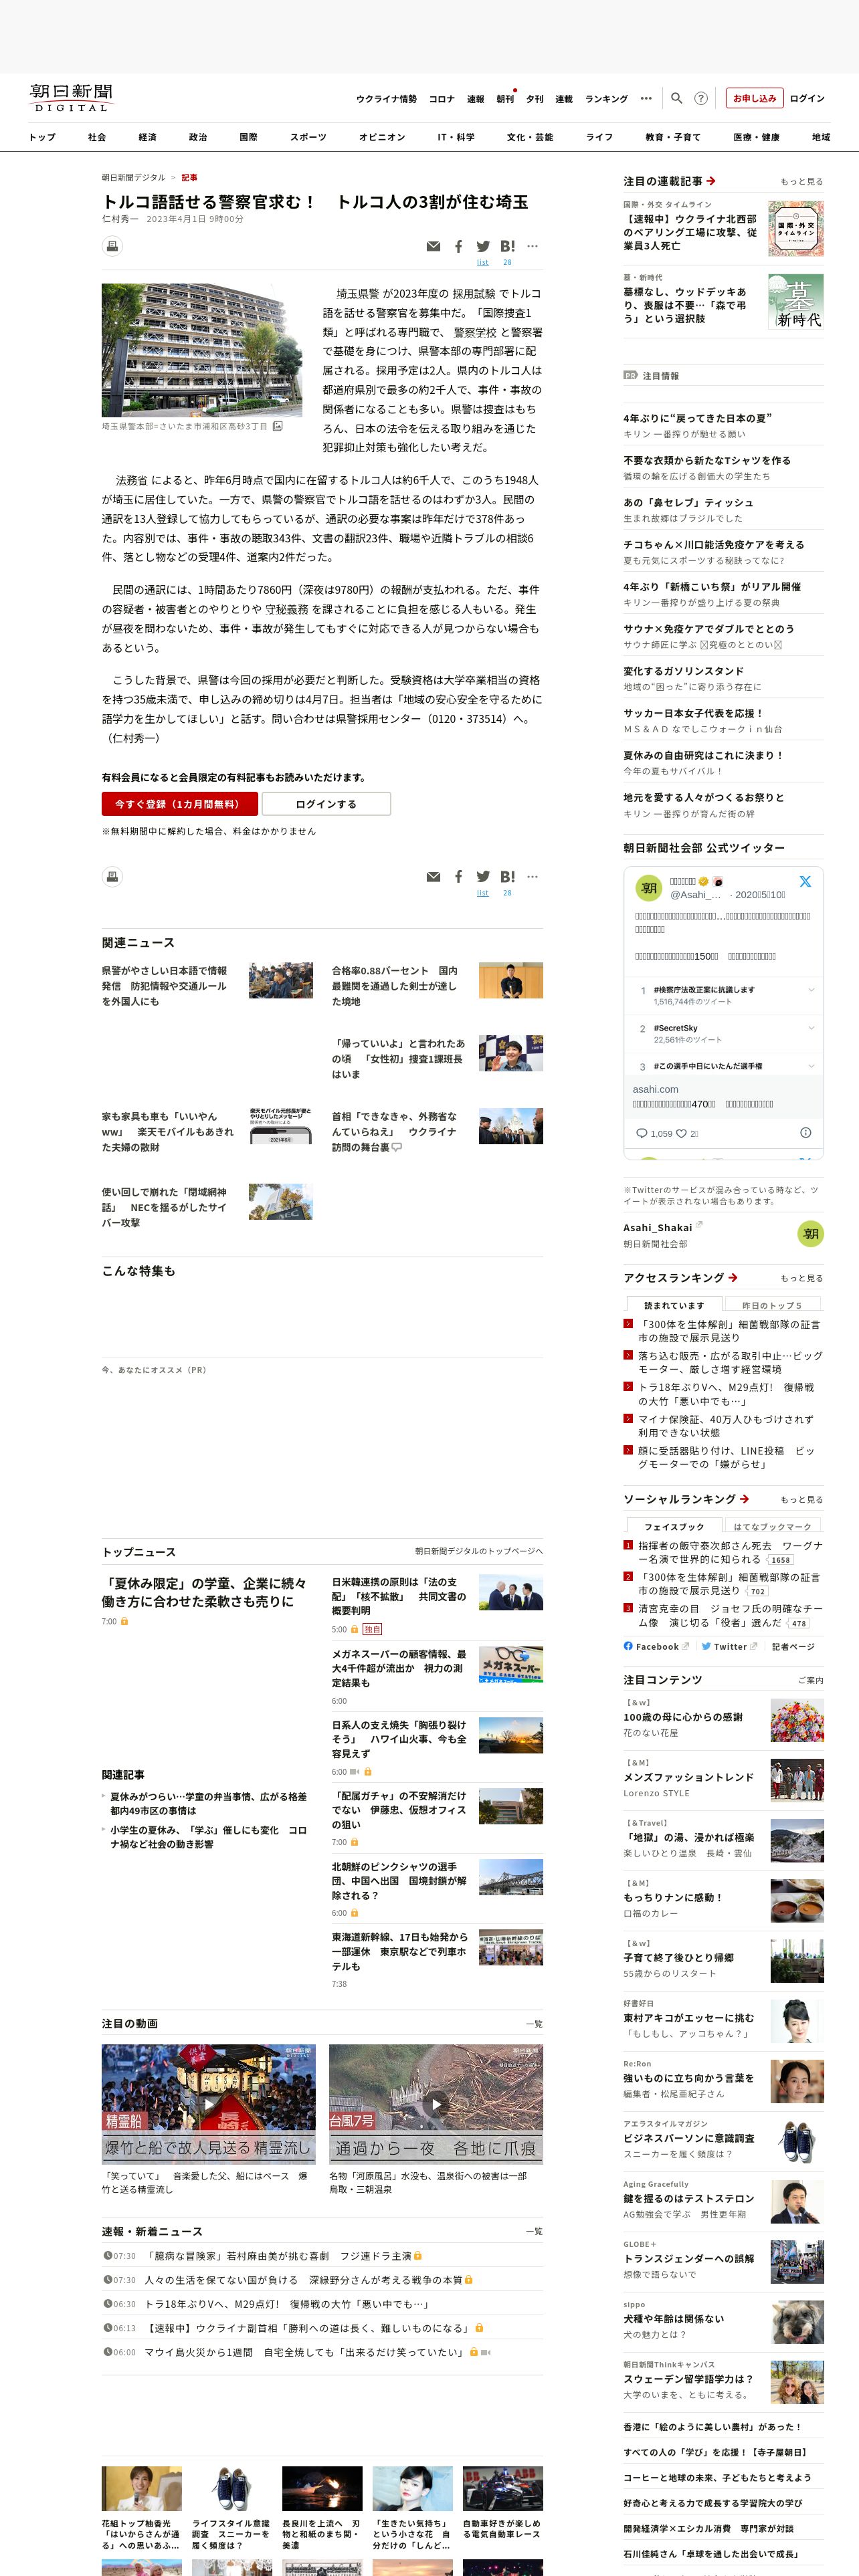Share article on Facebook at top
The height and width of the screenshot is (2576, 859).
(x=458, y=246)
